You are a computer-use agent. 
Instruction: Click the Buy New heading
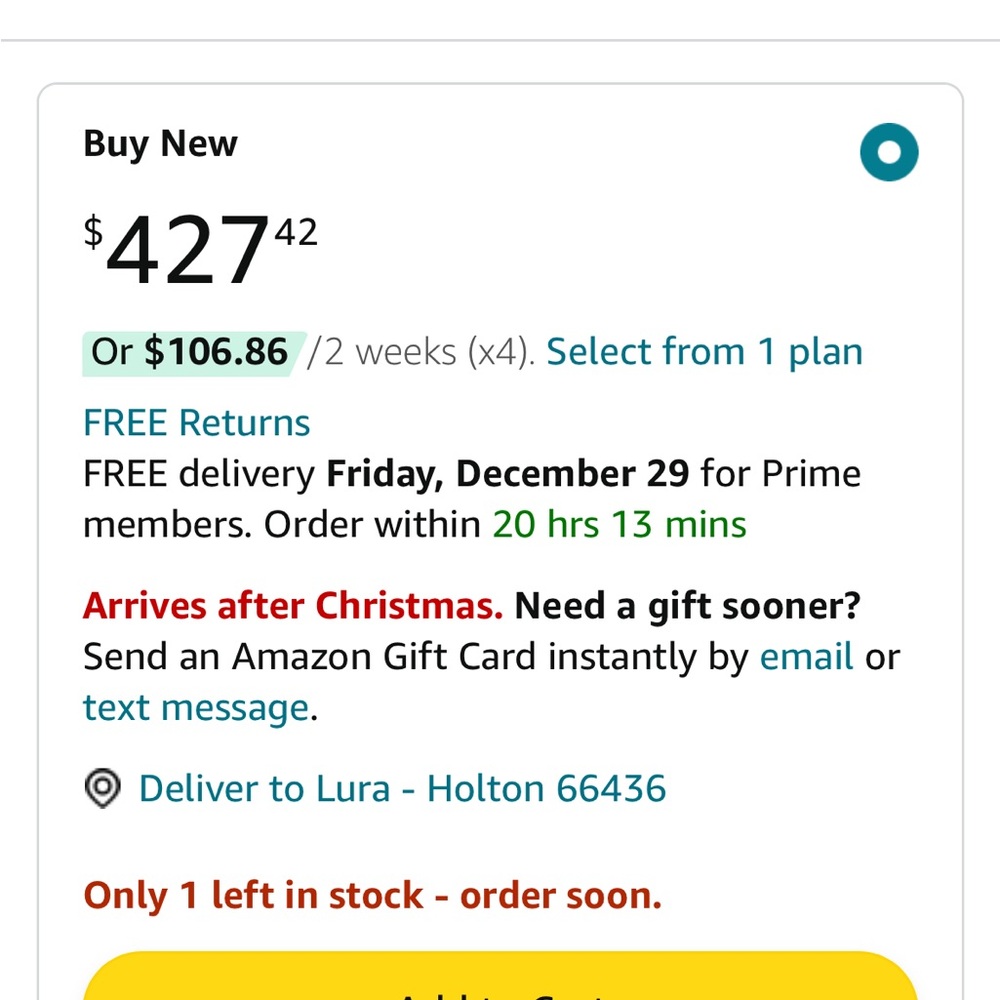tap(160, 144)
